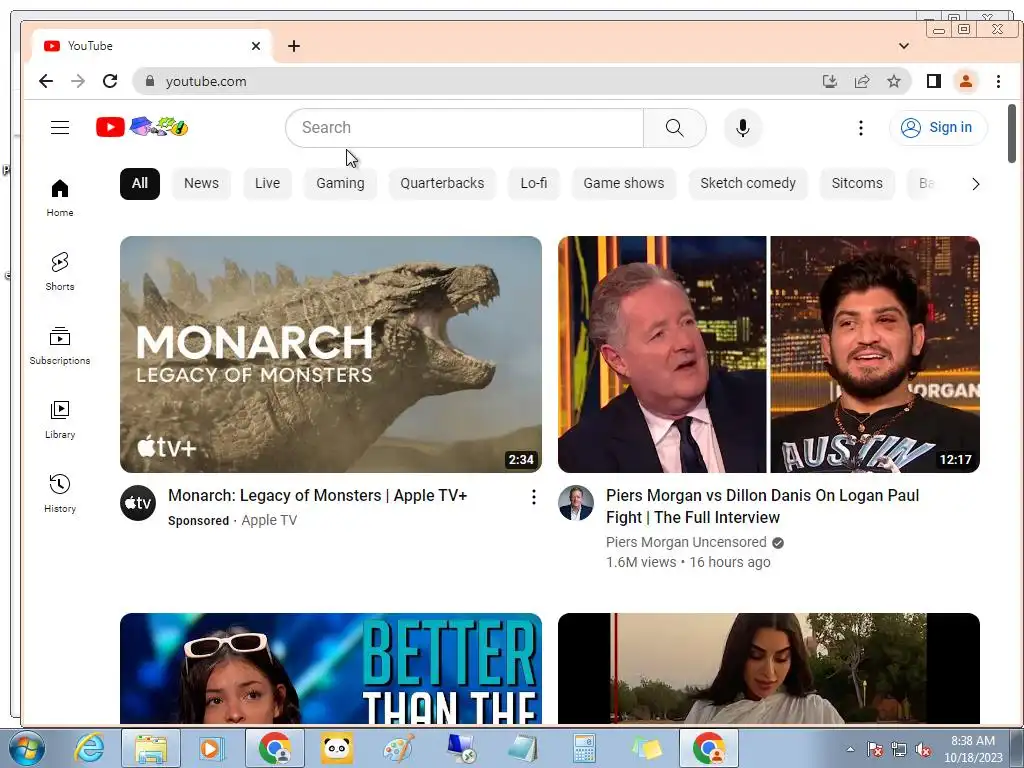Open options menu for Monarch ad
The width and height of the screenshot is (1024, 768).
tap(534, 497)
